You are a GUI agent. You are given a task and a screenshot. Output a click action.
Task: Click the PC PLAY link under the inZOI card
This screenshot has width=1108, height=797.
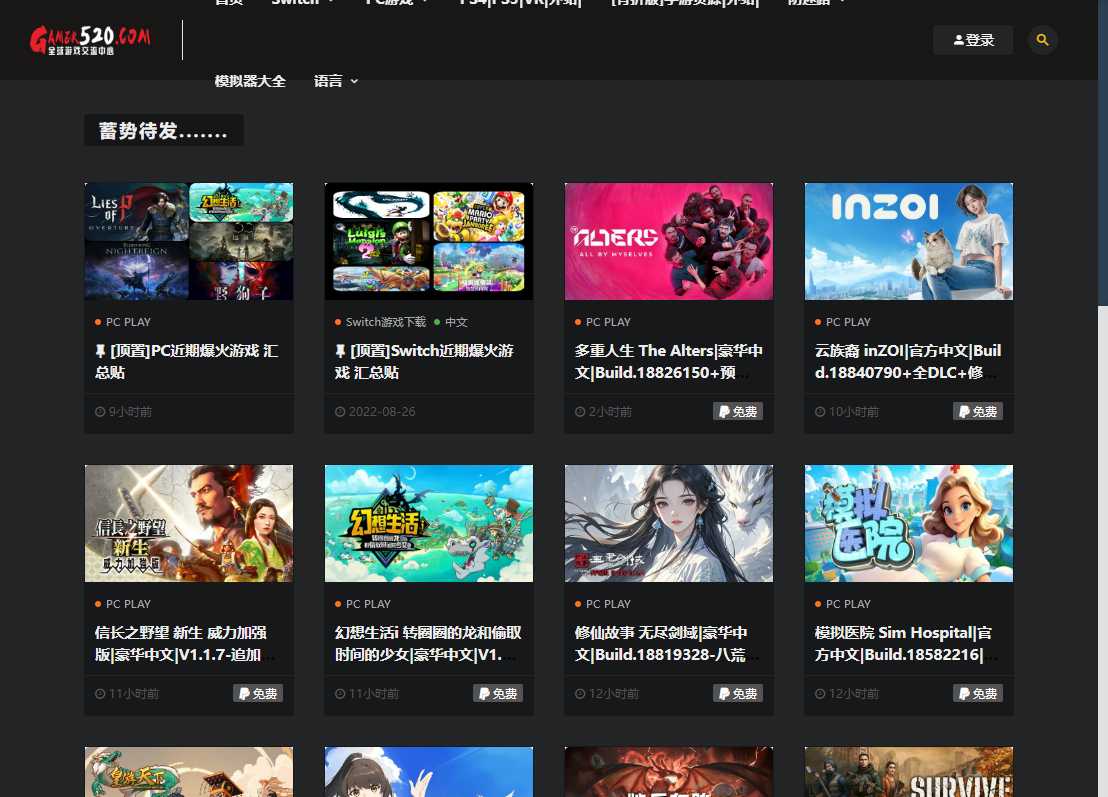848,322
